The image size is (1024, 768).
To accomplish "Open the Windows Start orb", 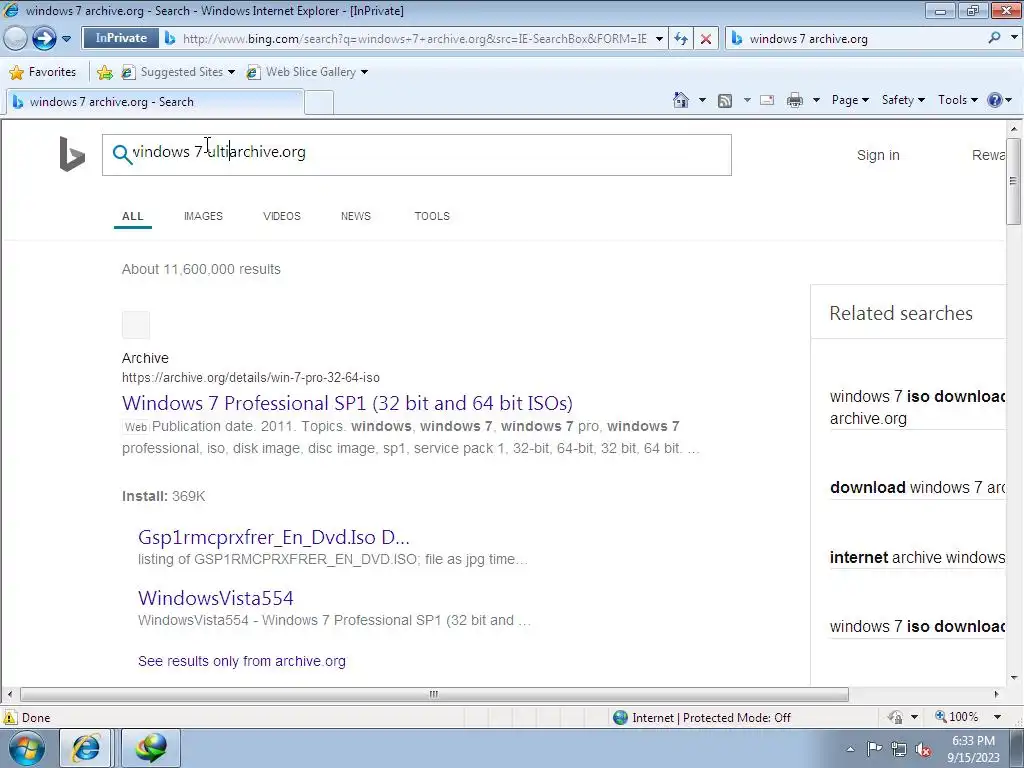I will pyautogui.click(x=27, y=748).
